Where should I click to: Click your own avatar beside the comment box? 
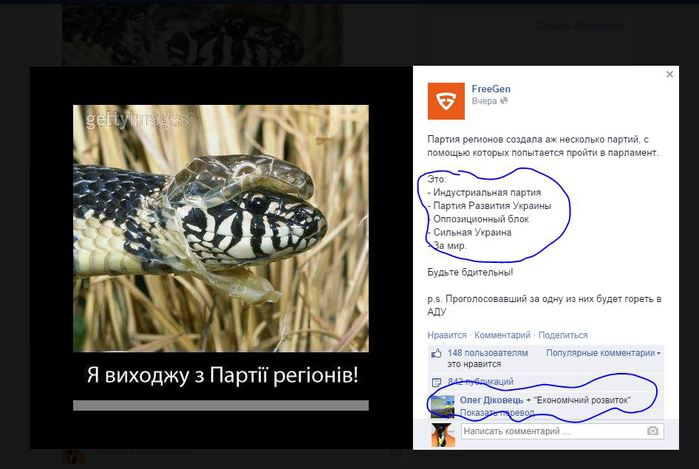click(x=443, y=435)
